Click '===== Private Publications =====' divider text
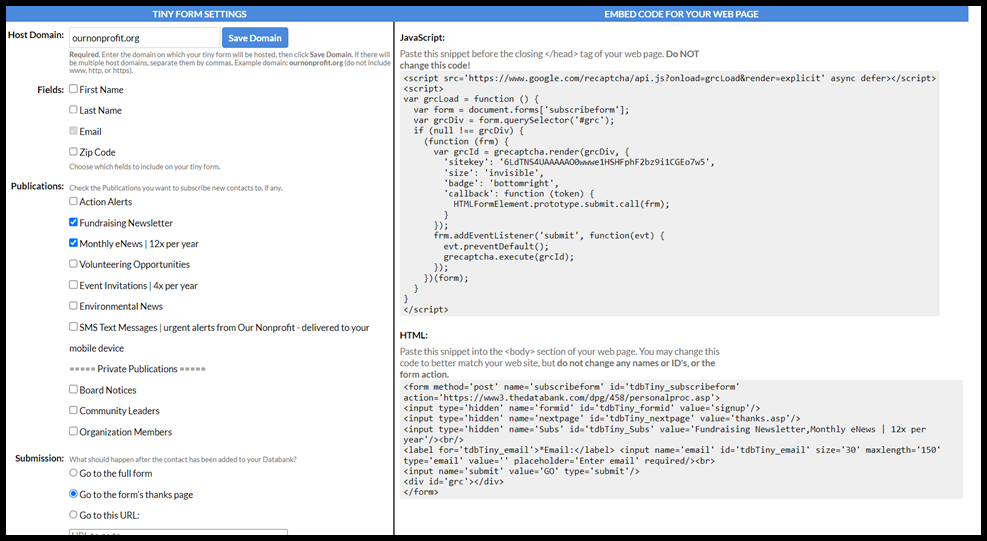Viewport: 987px width, 541px height. 137,368
